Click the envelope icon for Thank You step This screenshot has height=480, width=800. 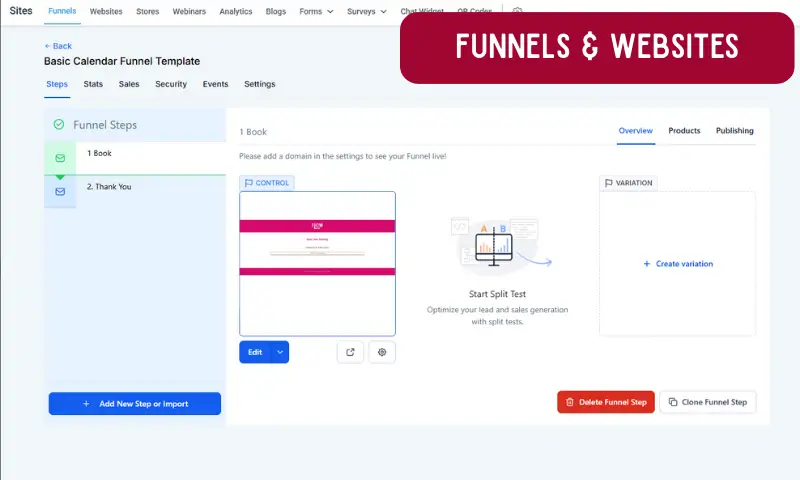(x=60, y=191)
